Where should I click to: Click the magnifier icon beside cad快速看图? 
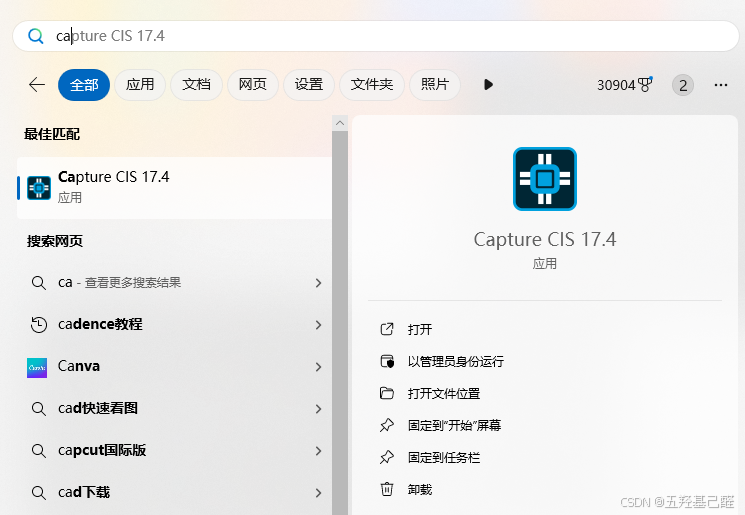pyautogui.click(x=38, y=409)
